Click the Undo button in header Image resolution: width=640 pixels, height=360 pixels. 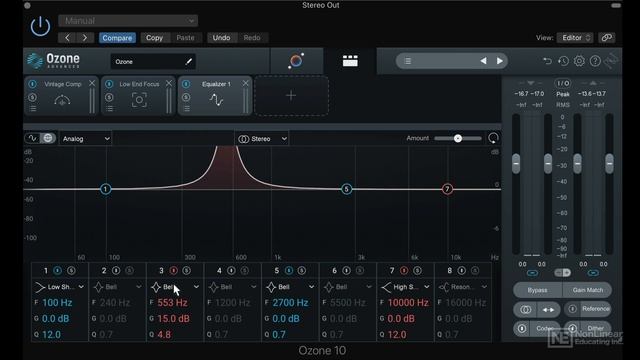coord(221,38)
